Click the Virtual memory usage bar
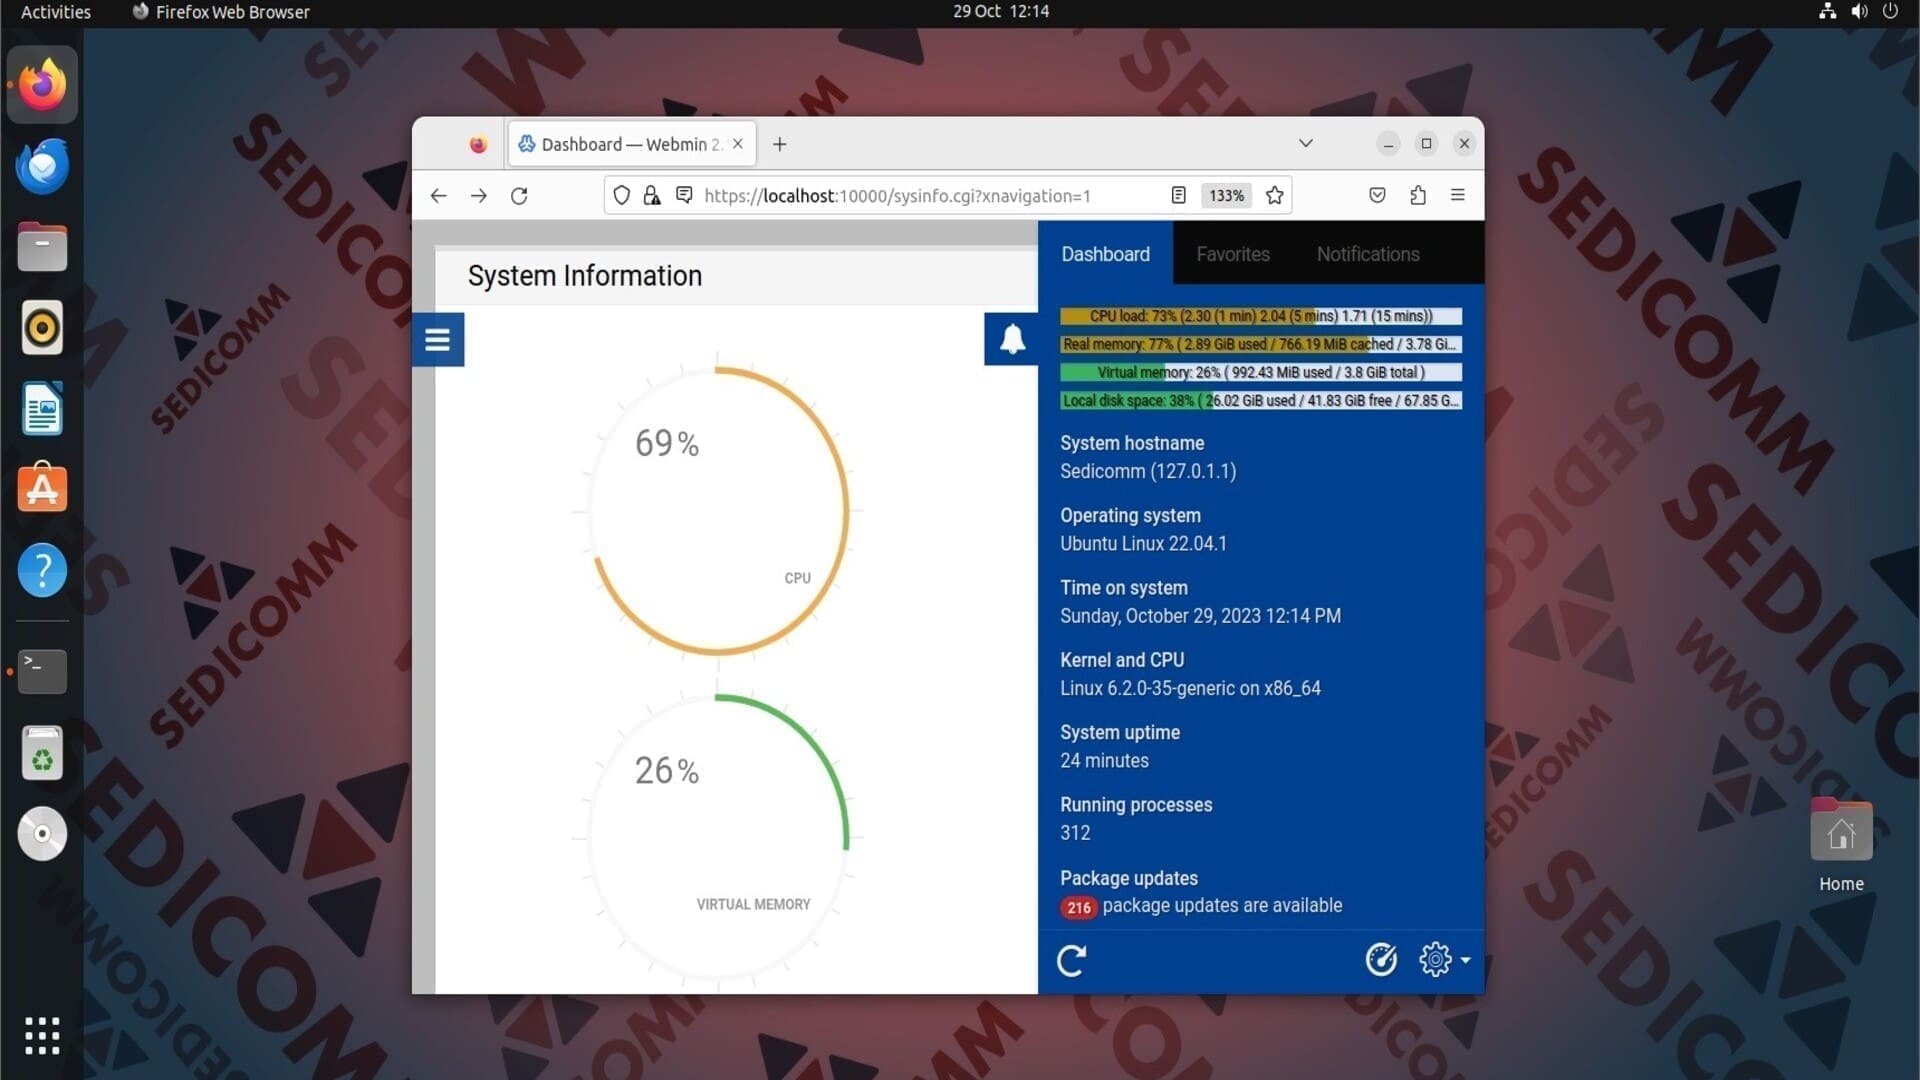 tap(1260, 372)
